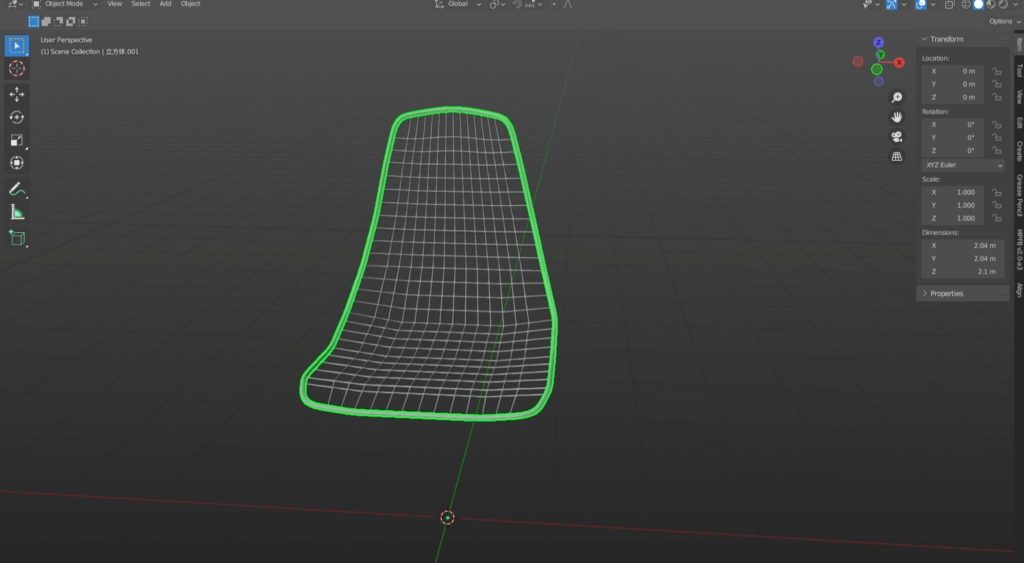
Task: Click the red X axis on the navigation gizmo
Action: (x=858, y=61)
